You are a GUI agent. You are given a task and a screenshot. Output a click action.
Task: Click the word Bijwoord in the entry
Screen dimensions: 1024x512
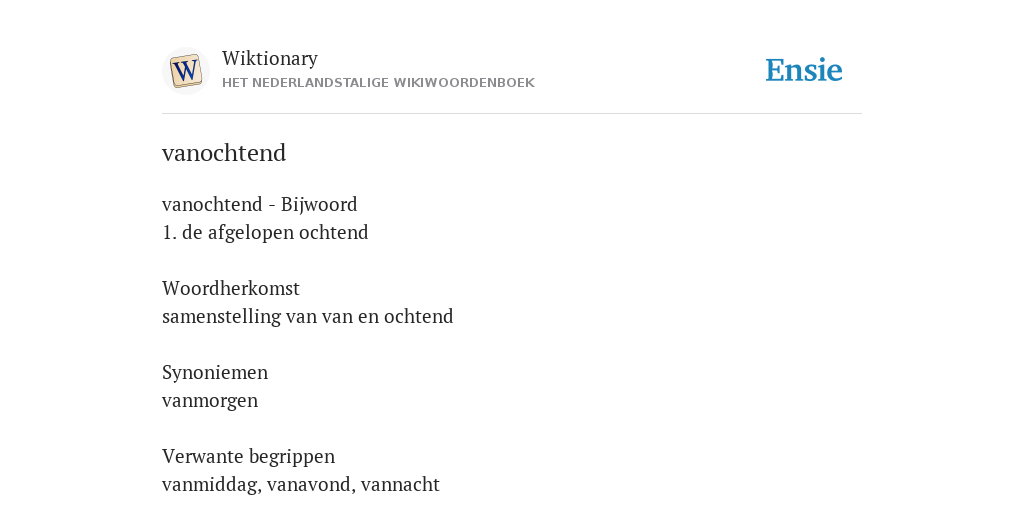click(x=319, y=204)
